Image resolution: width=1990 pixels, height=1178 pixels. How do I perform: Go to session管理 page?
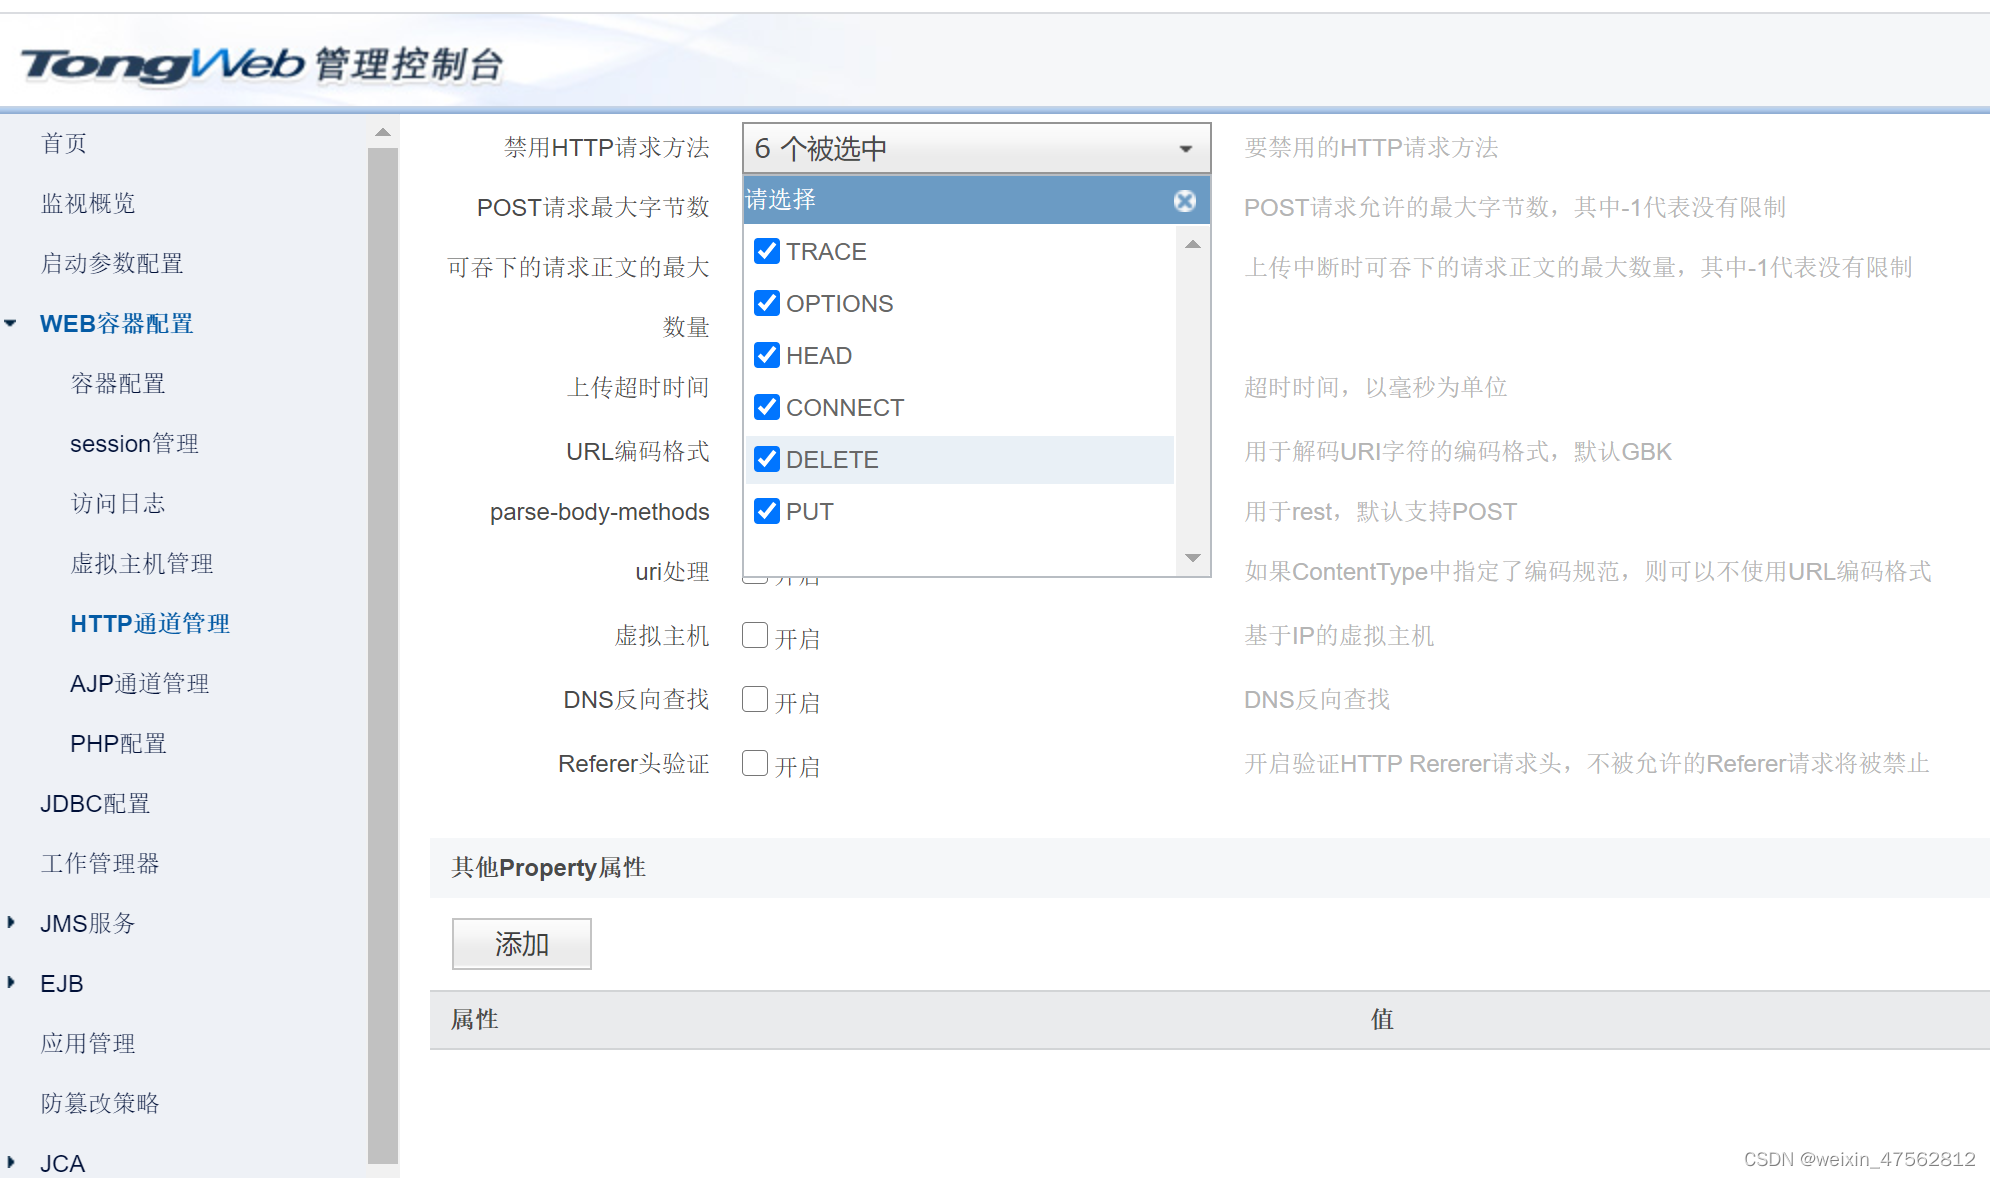[134, 444]
